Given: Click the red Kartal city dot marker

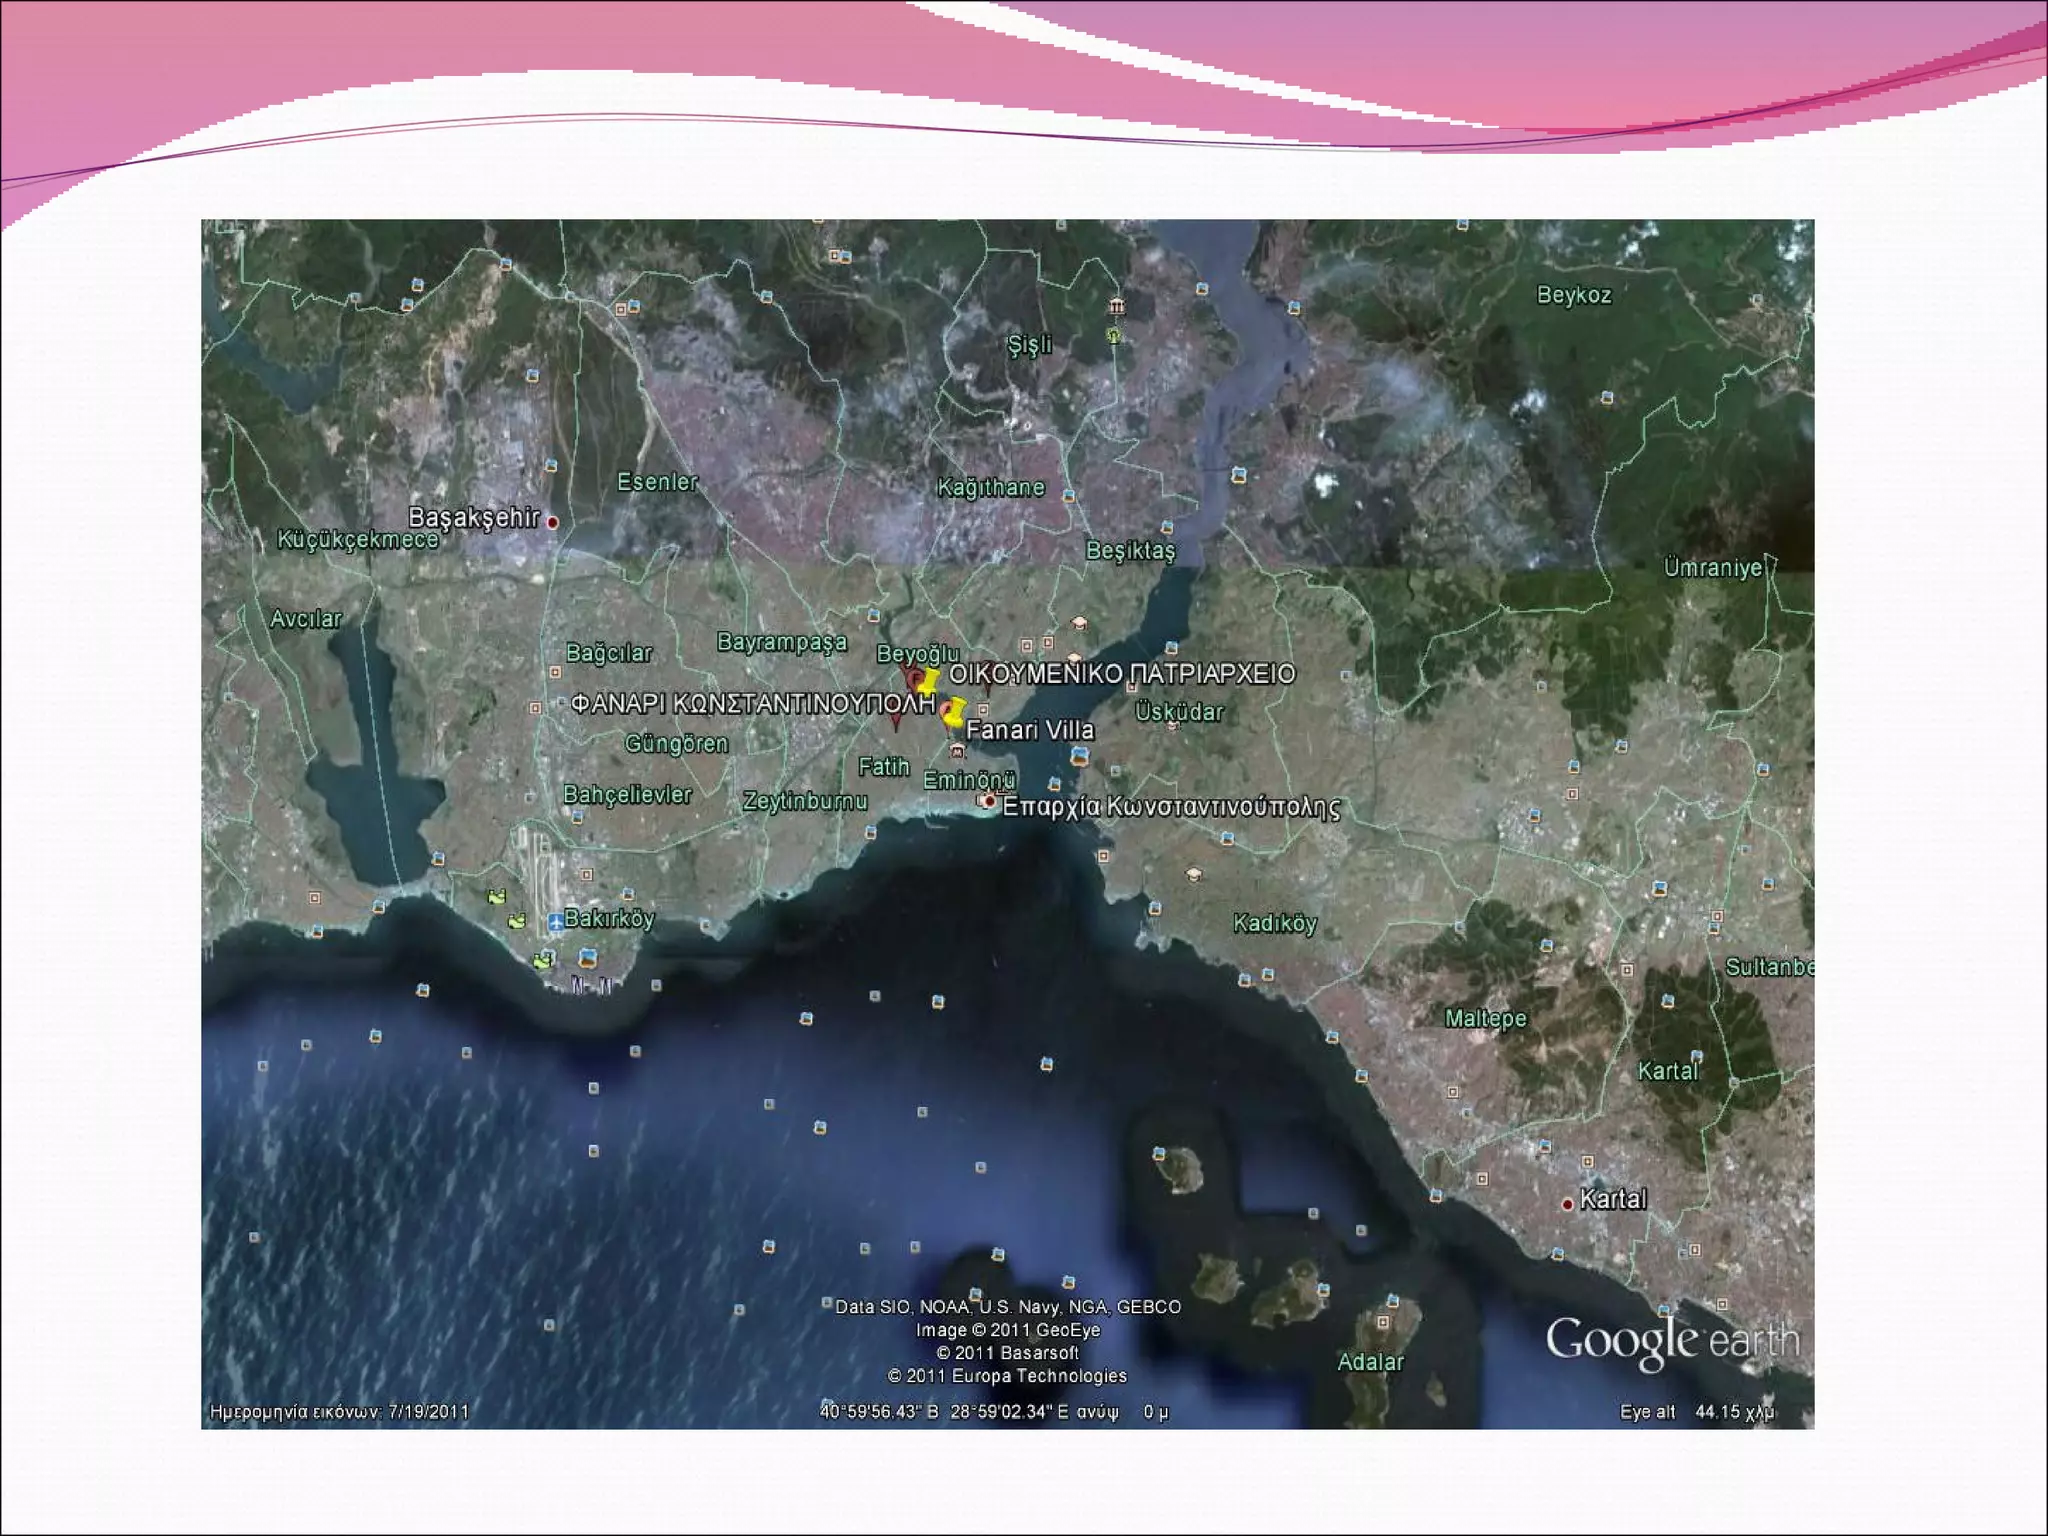Looking at the screenshot, I should click(1567, 1204).
